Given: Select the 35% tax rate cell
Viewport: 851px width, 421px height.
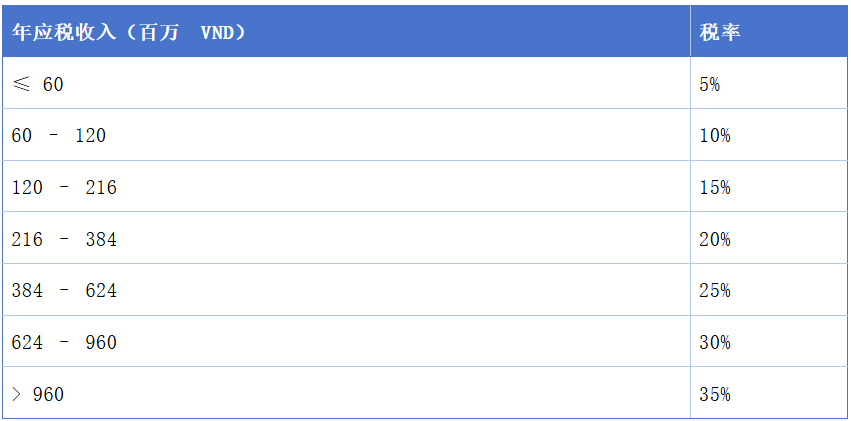Looking at the screenshot, I should [x=715, y=395].
